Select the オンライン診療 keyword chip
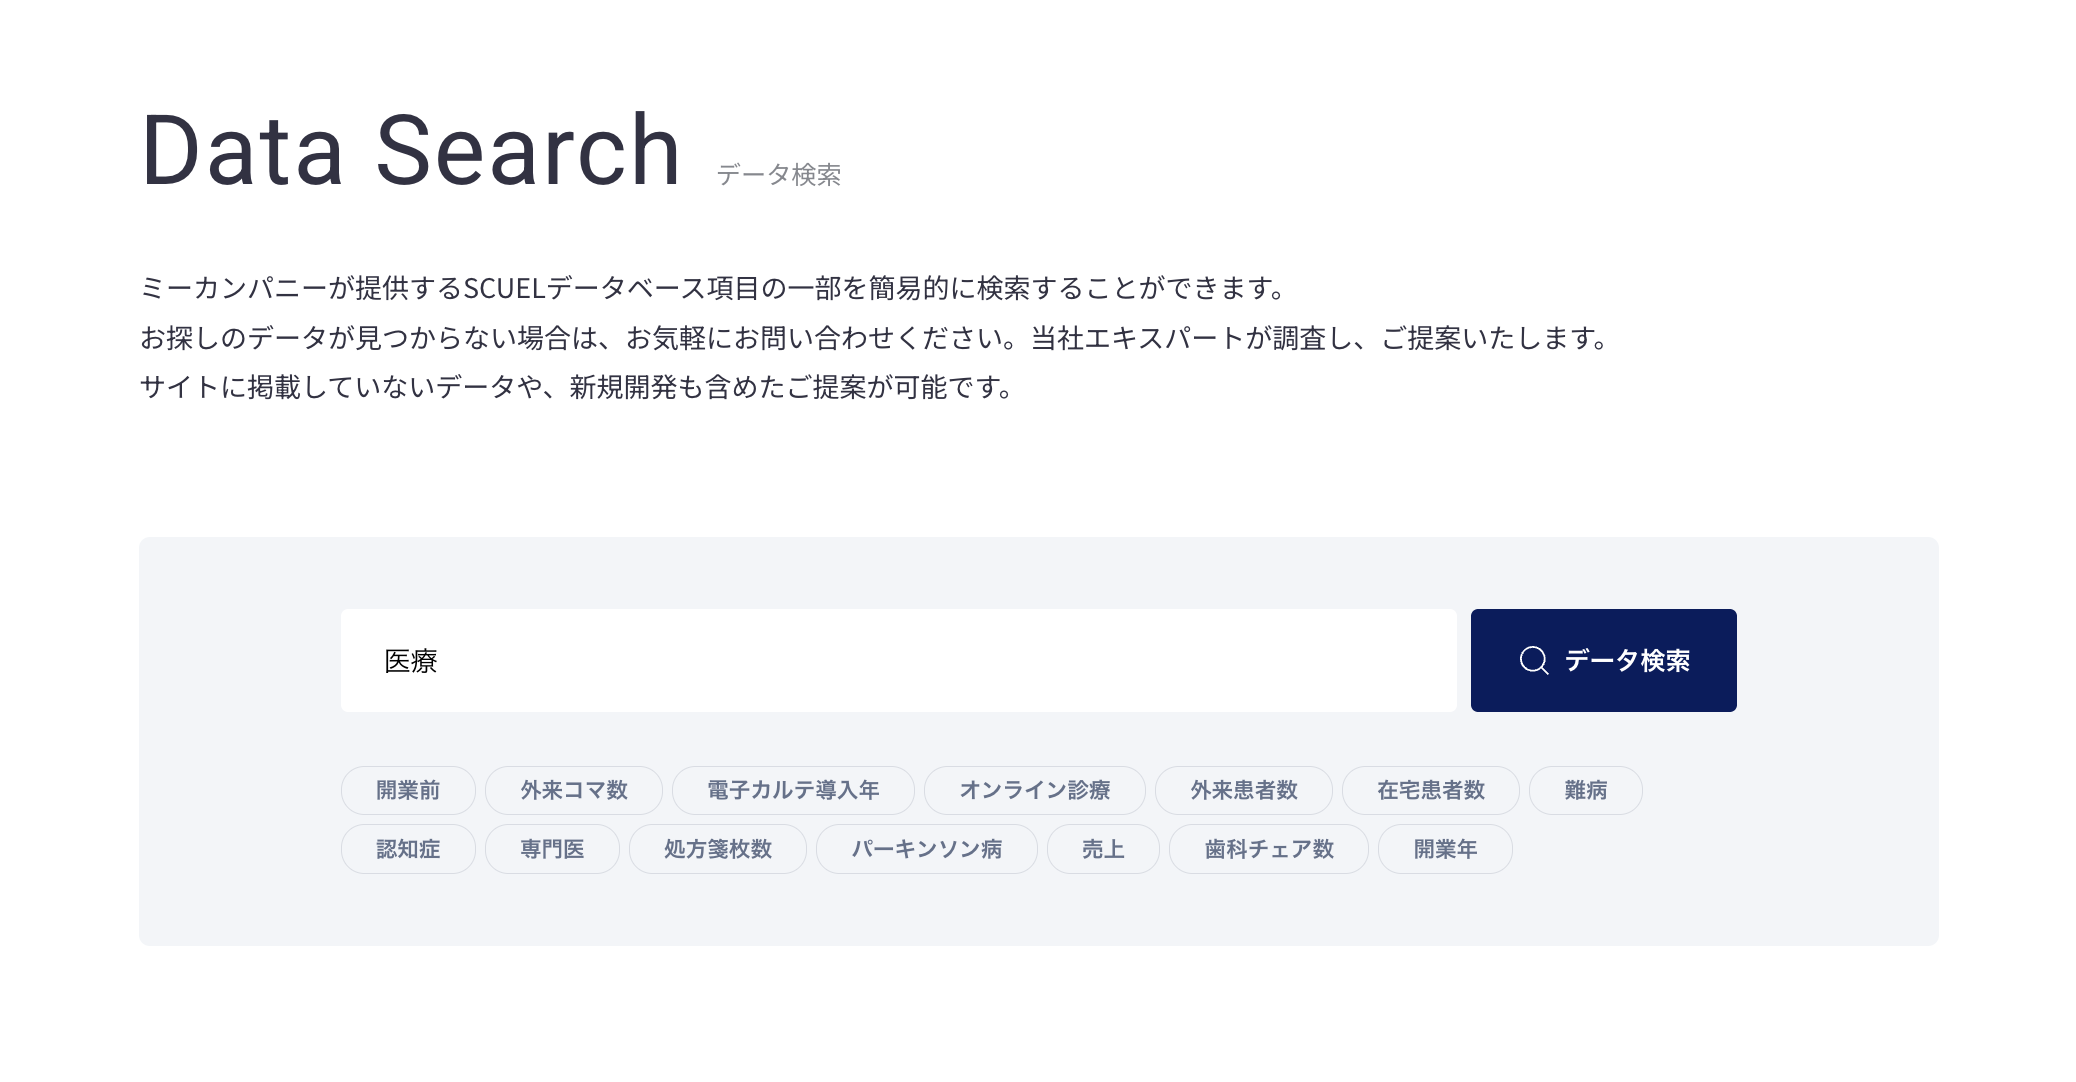Viewport: 2076px width, 1082px height. tap(1034, 790)
